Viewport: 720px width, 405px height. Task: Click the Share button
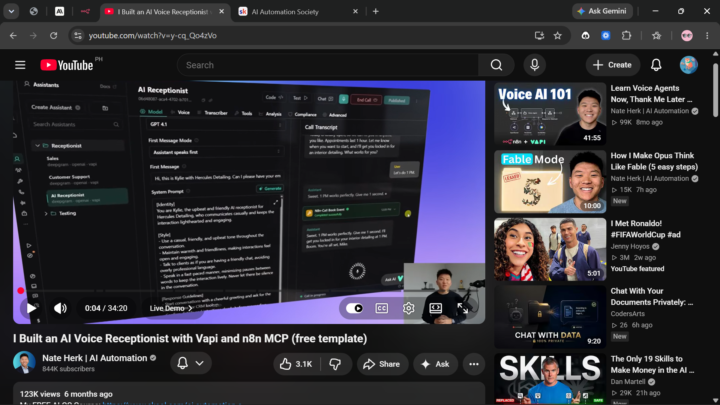382,364
